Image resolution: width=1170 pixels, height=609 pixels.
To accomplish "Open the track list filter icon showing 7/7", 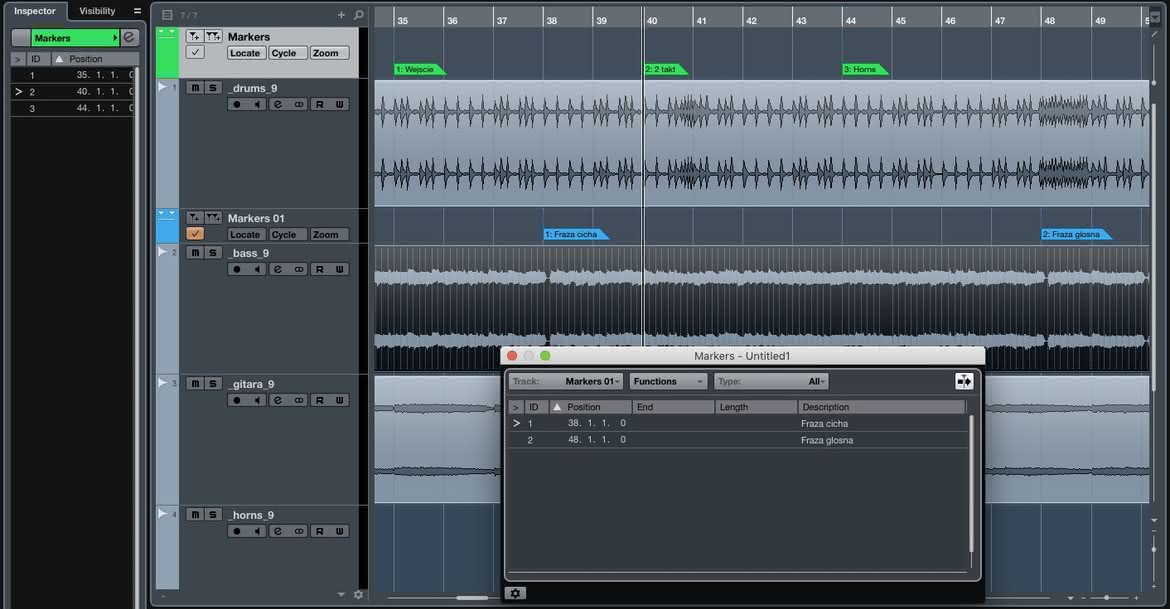I will (x=167, y=15).
